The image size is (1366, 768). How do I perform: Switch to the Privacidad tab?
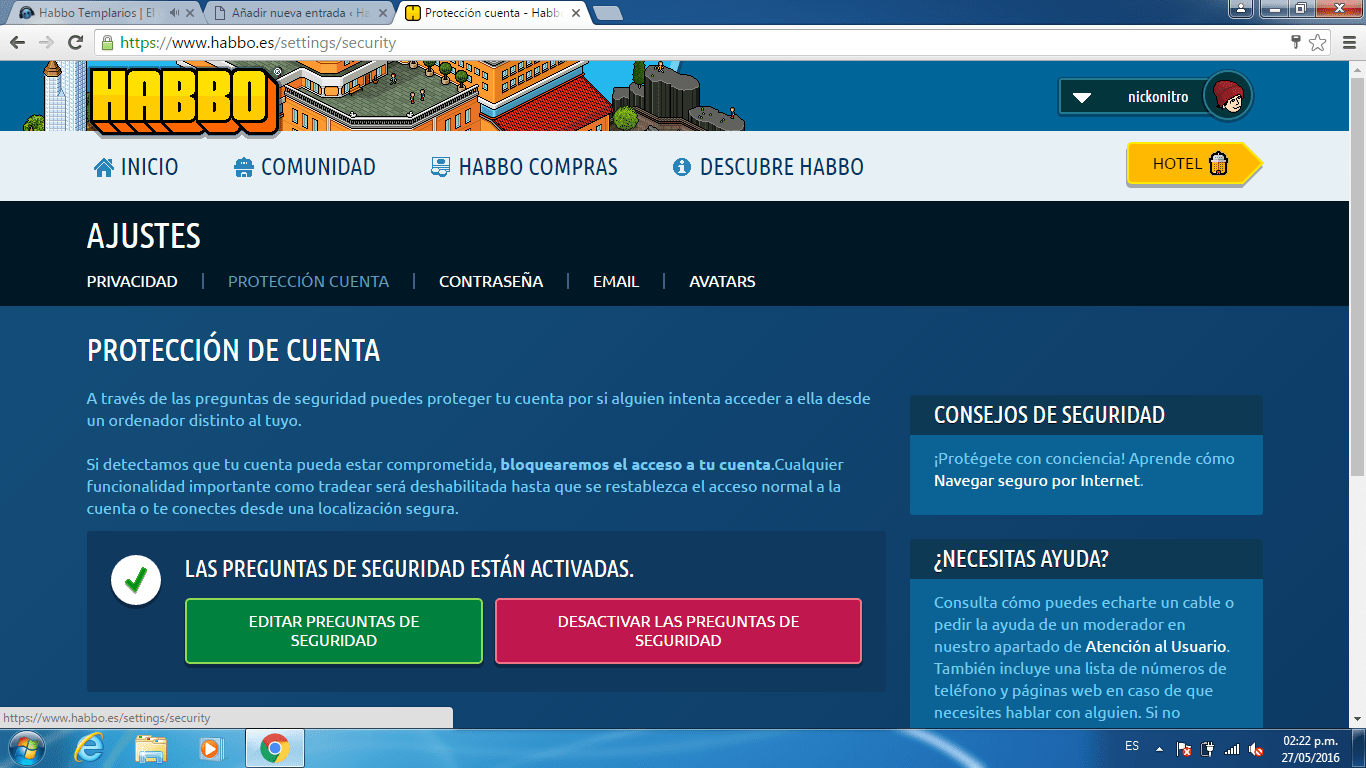132,281
